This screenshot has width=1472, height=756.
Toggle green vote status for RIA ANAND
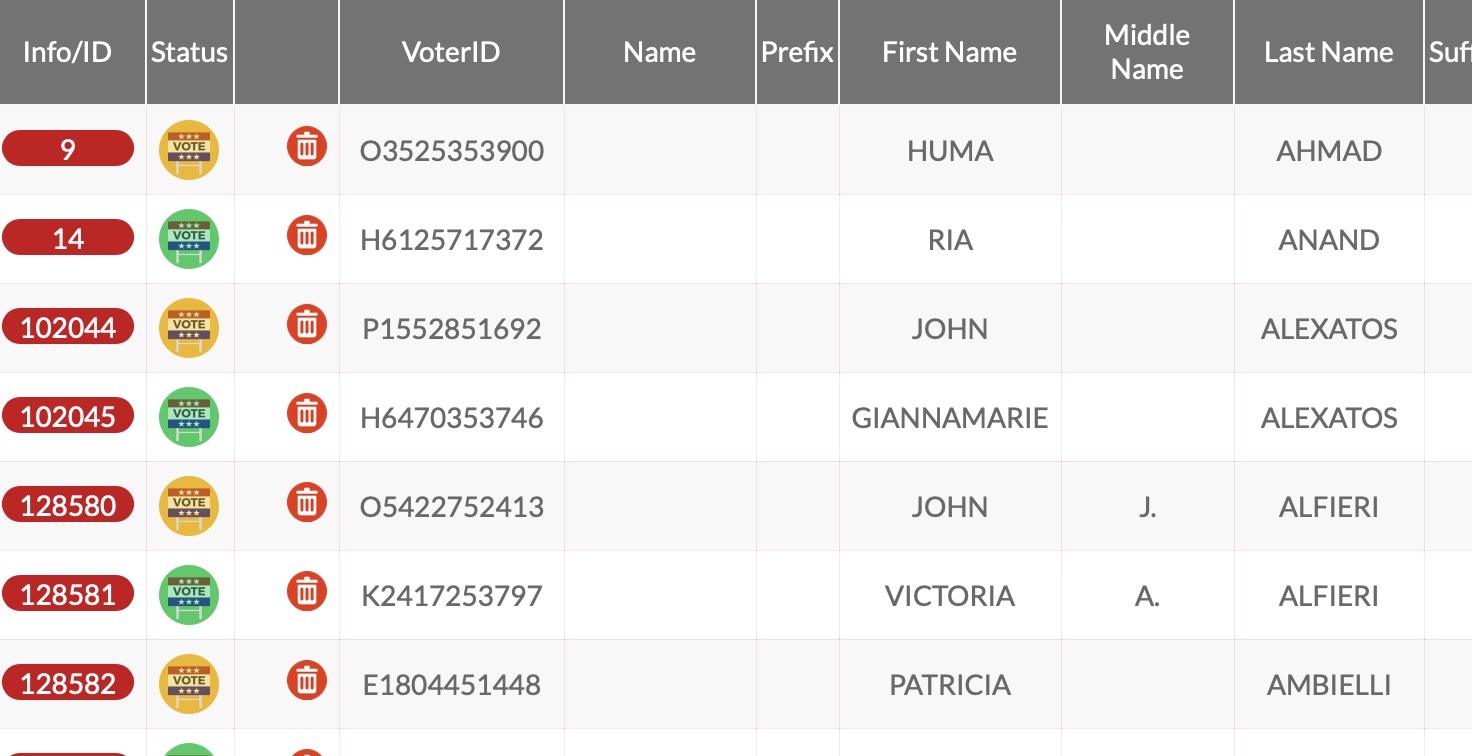(189, 239)
